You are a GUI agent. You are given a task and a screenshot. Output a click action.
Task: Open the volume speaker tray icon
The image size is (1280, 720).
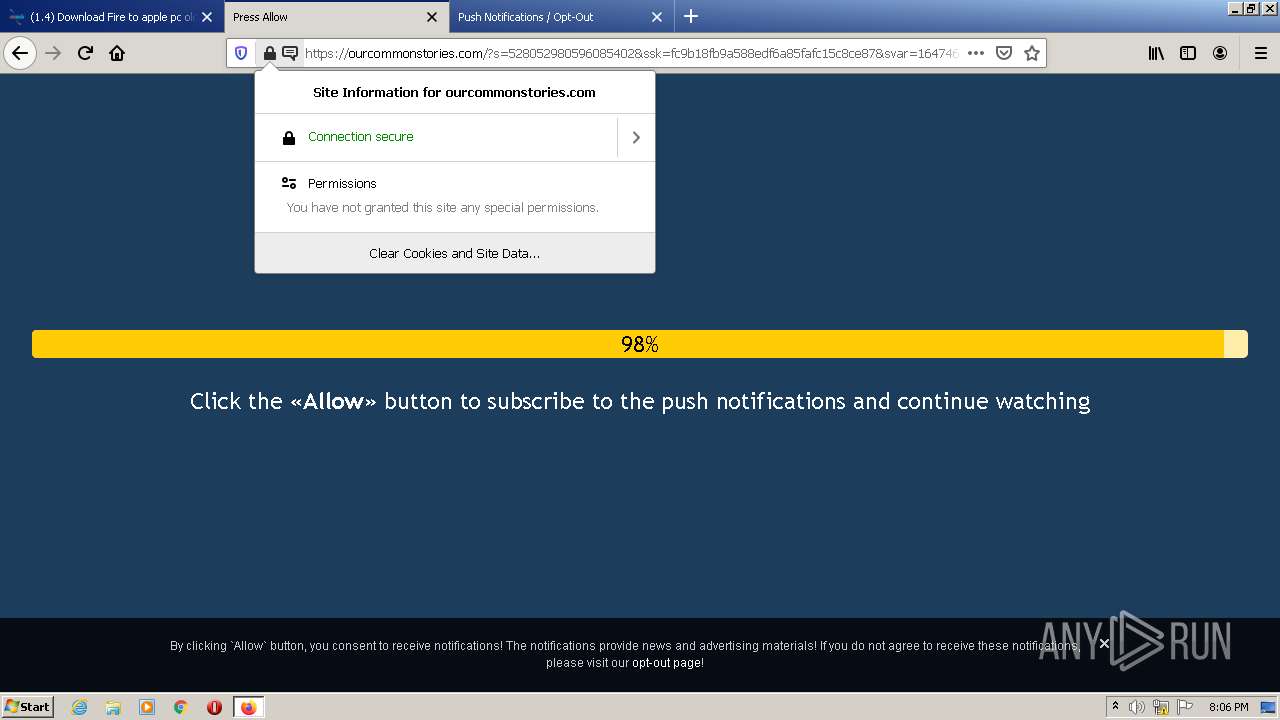[x=1137, y=707]
